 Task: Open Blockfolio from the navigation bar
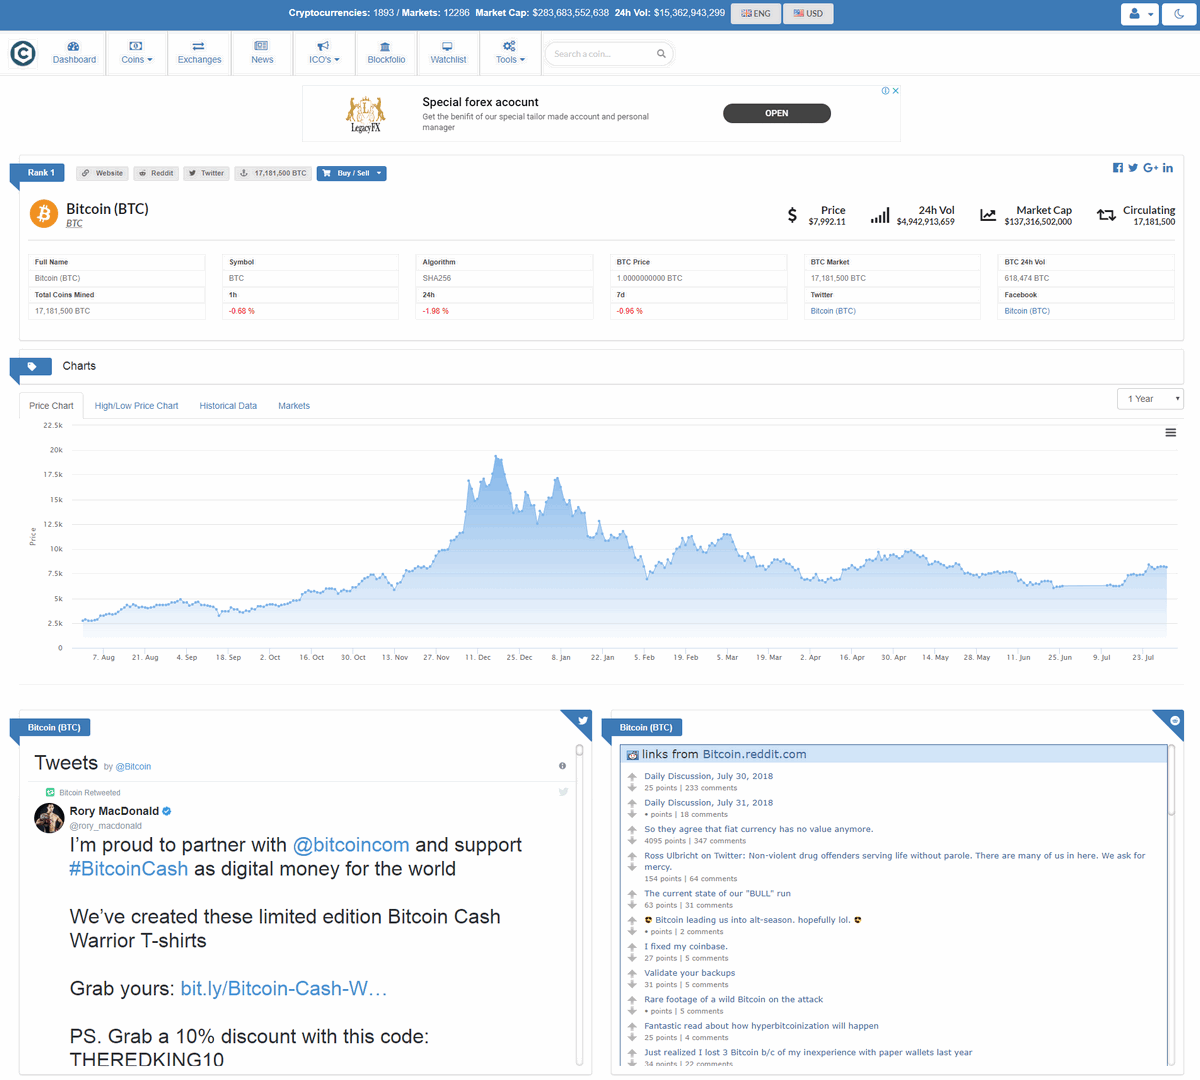386,53
